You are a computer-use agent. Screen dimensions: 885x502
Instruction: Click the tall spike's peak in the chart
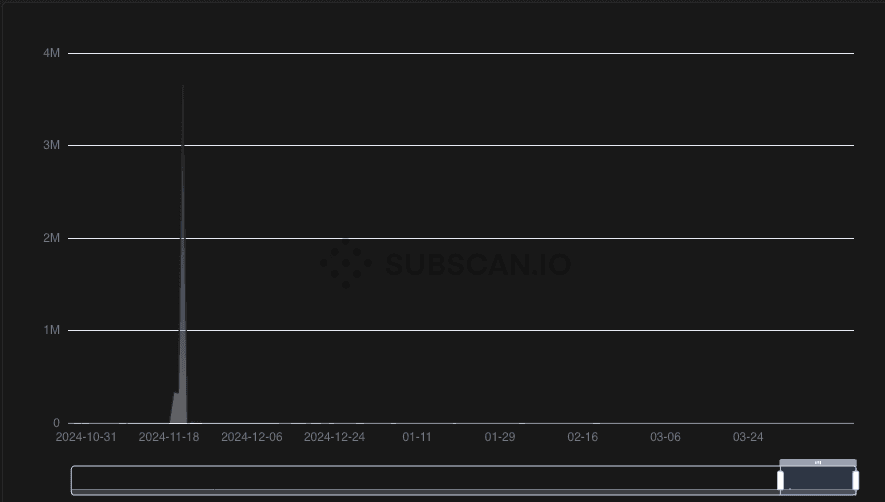pyautogui.click(x=183, y=89)
